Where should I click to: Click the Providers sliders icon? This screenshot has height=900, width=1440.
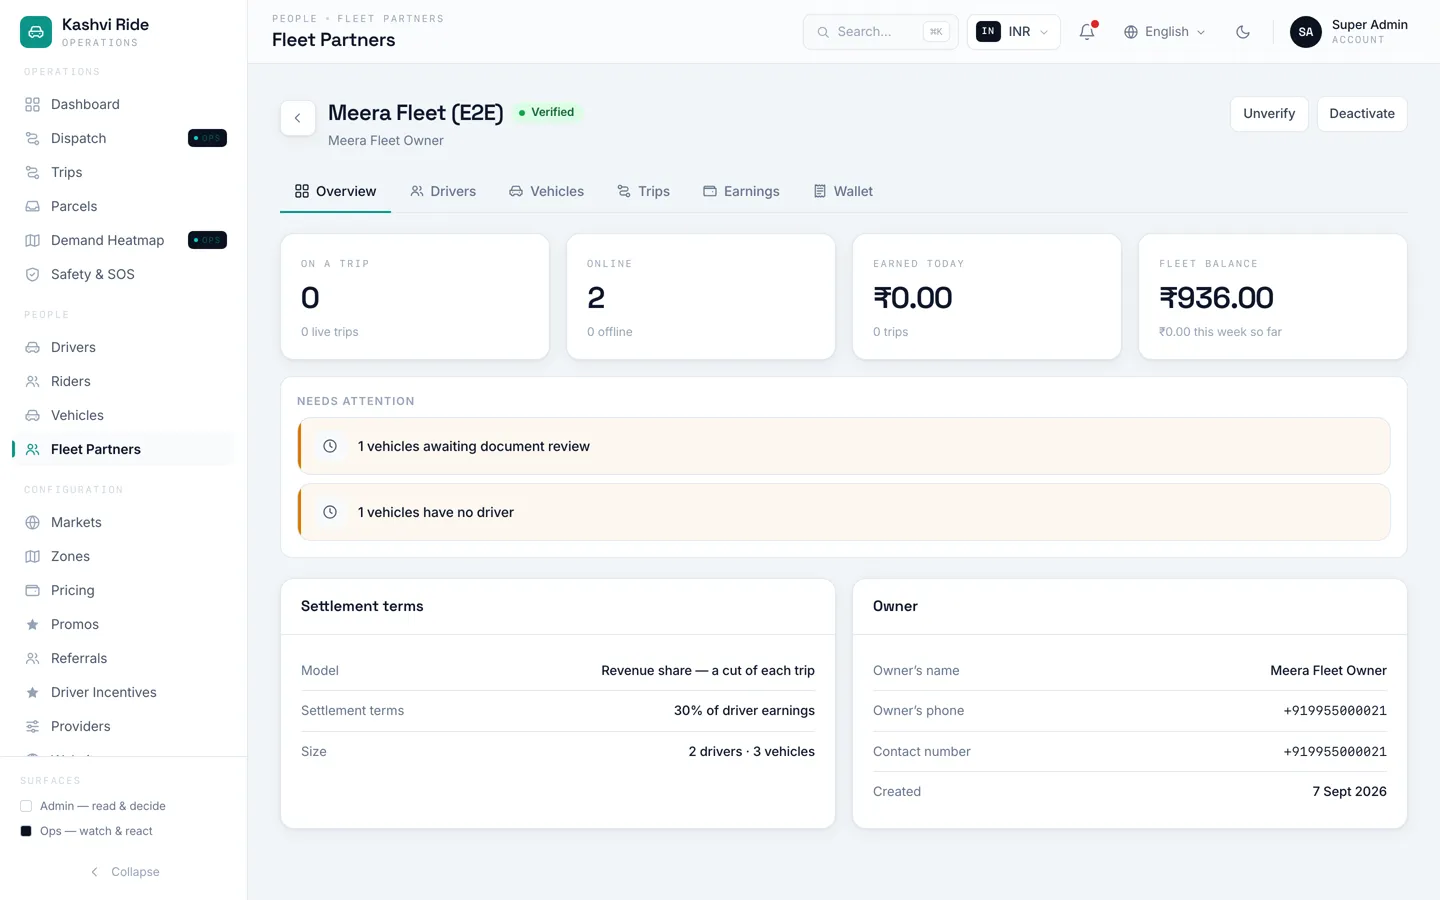tap(33, 726)
